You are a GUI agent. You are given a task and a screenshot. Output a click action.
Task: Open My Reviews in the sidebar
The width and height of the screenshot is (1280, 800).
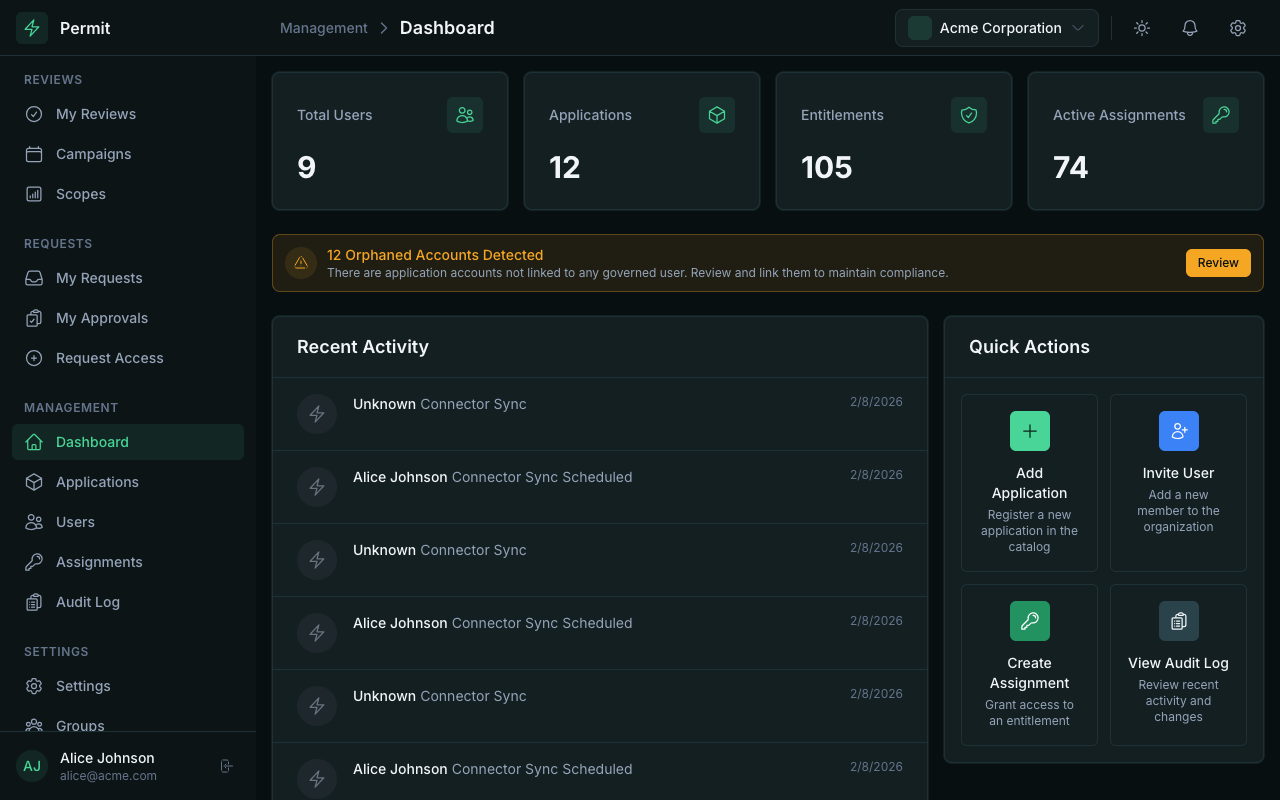[97, 114]
